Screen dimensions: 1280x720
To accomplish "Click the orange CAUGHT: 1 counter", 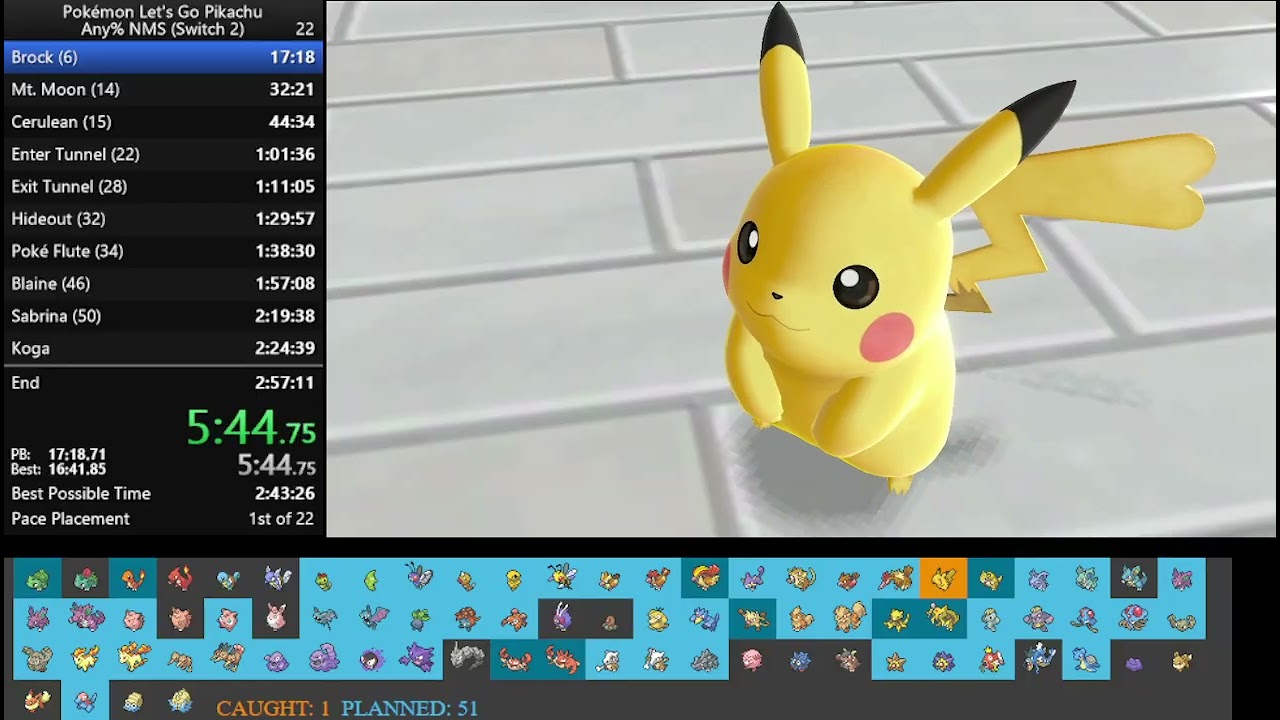I will [x=273, y=708].
